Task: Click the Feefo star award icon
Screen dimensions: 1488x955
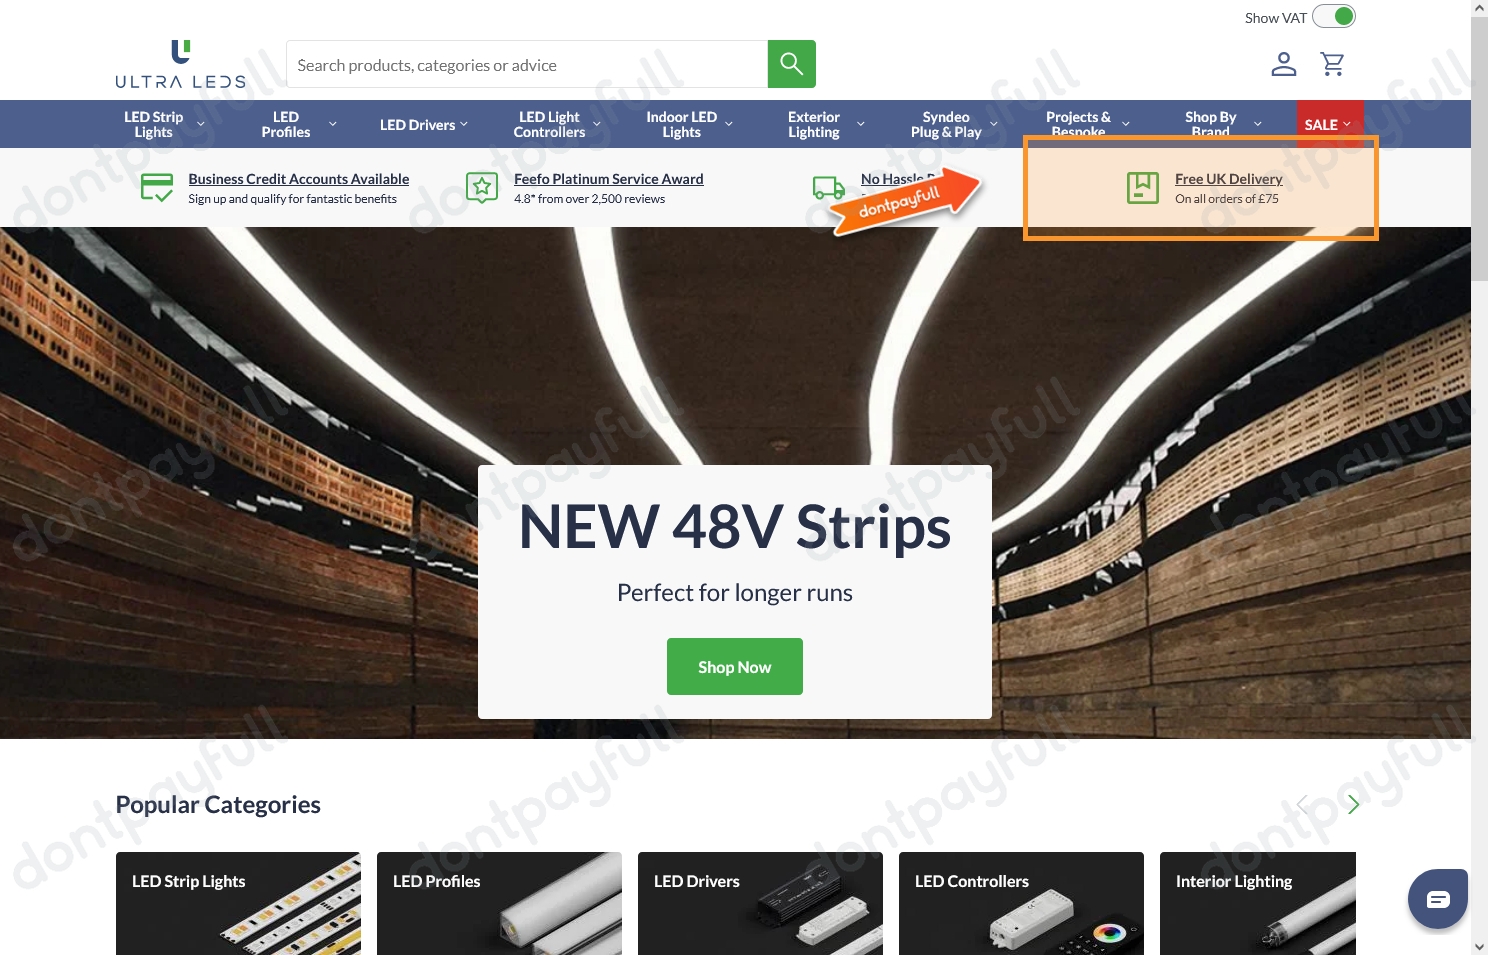Action: (x=482, y=187)
